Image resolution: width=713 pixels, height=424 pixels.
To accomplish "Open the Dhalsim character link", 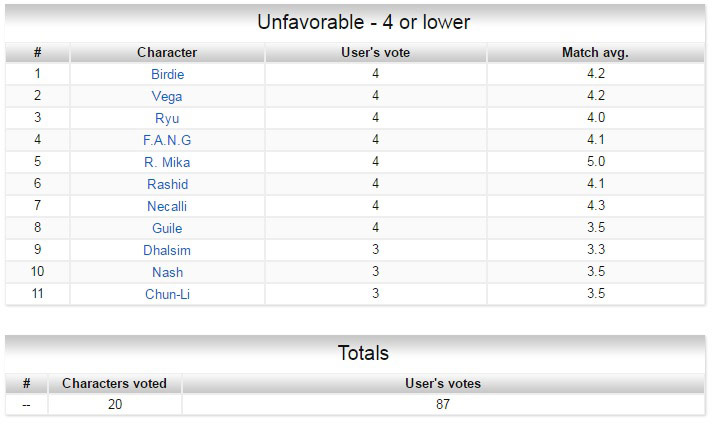I will [167, 250].
